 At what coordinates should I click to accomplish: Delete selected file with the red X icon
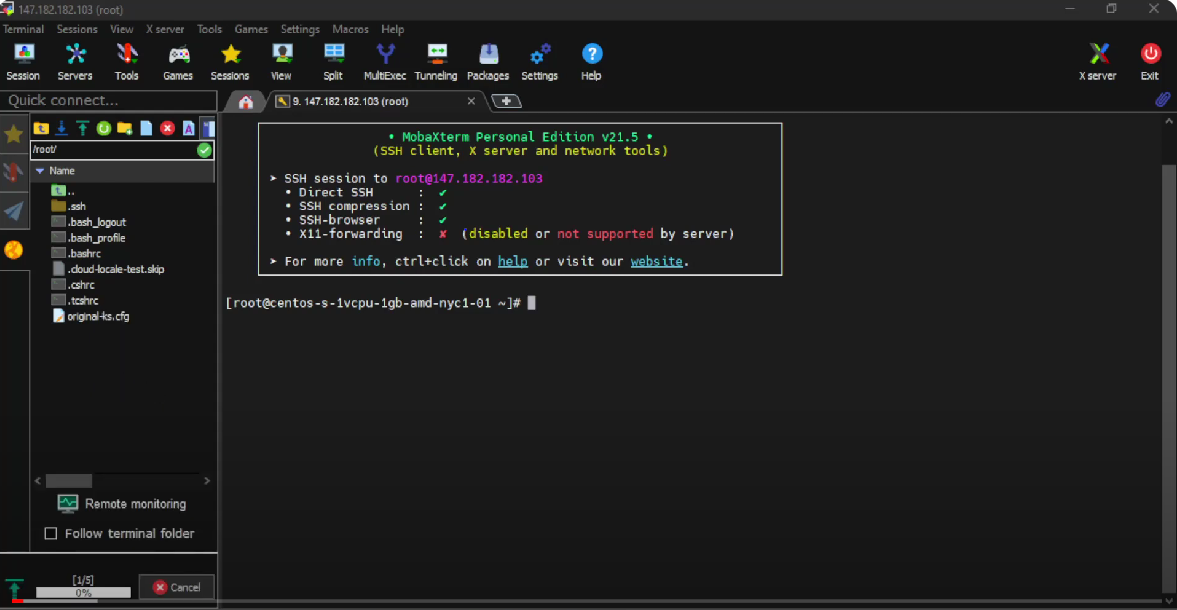[167, 128]
